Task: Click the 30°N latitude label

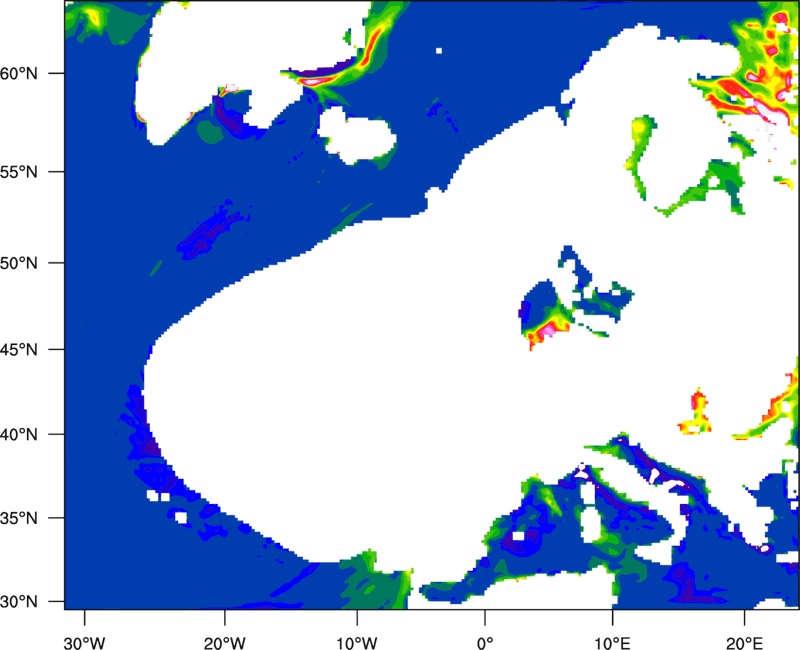Action: (x=19, y=602)
